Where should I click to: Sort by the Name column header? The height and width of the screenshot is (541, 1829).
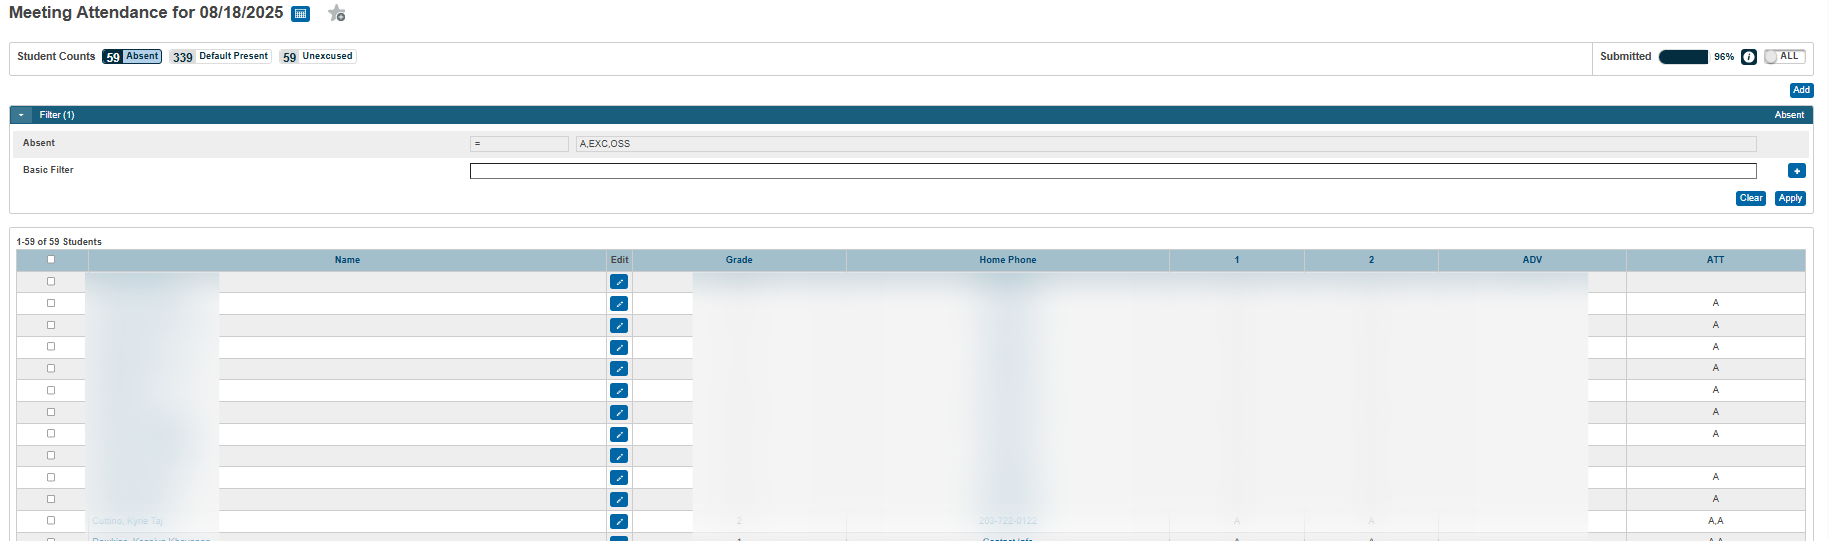[x=347, y=260]
